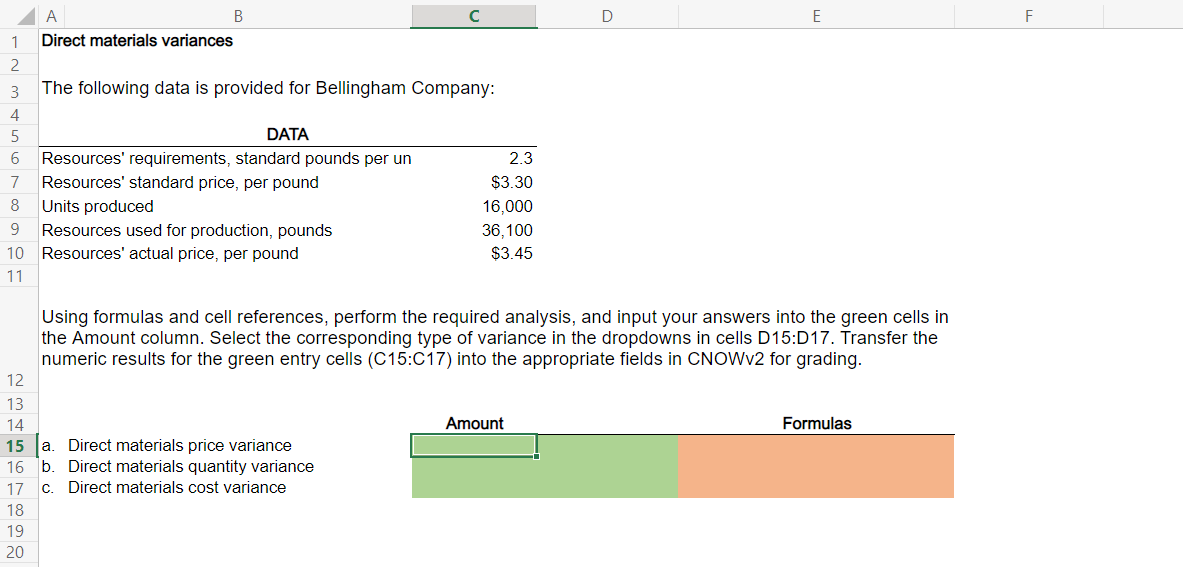This screenshot has height=567, width=1183.
Task: Click the green Amount cell C15
Action: [x=473, y=445]
